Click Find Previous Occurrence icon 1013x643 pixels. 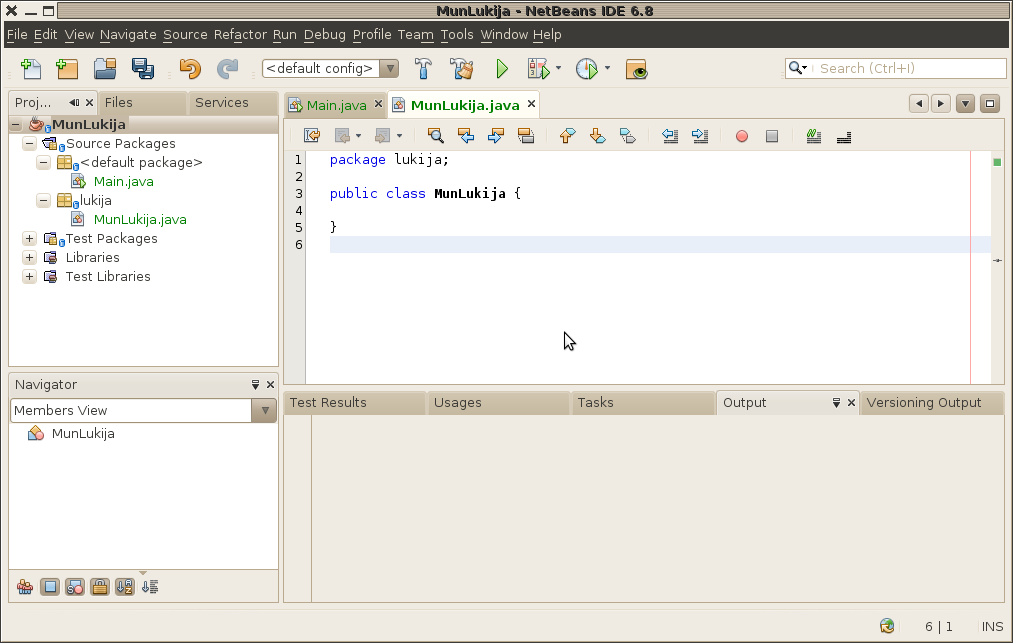466,136
